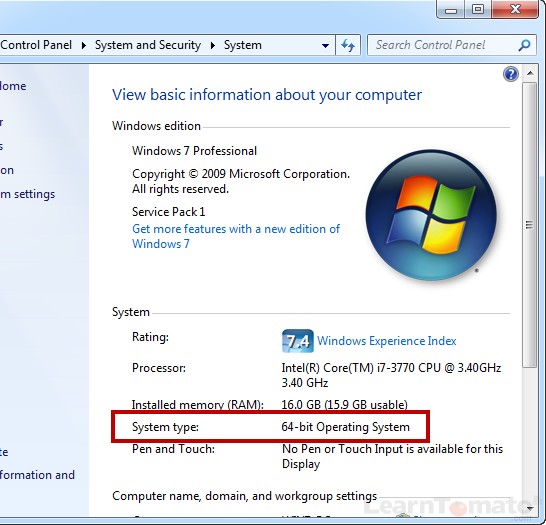Click the search magnifier icon
Image resolution: width=546 pixels, height=525 pixels.
point(524,45)
